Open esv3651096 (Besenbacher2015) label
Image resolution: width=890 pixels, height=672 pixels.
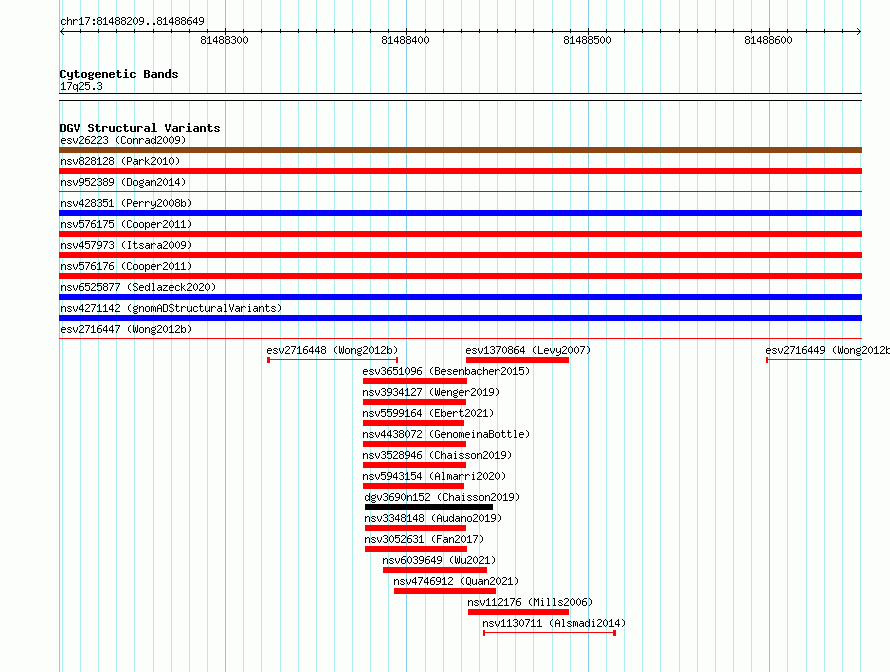[x=446, y=371]
